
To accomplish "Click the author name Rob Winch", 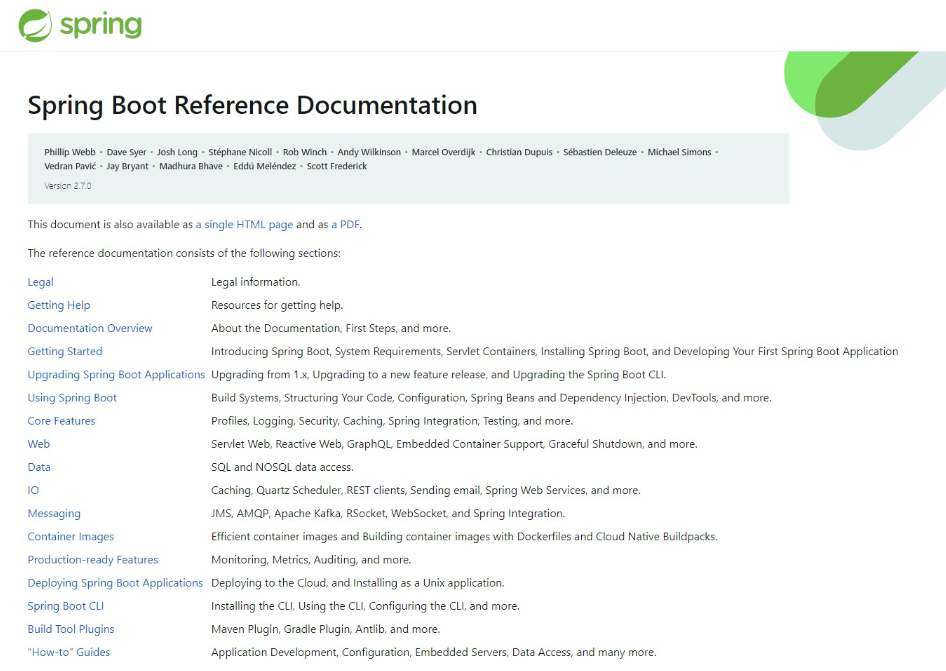I will tap(305, 152).
